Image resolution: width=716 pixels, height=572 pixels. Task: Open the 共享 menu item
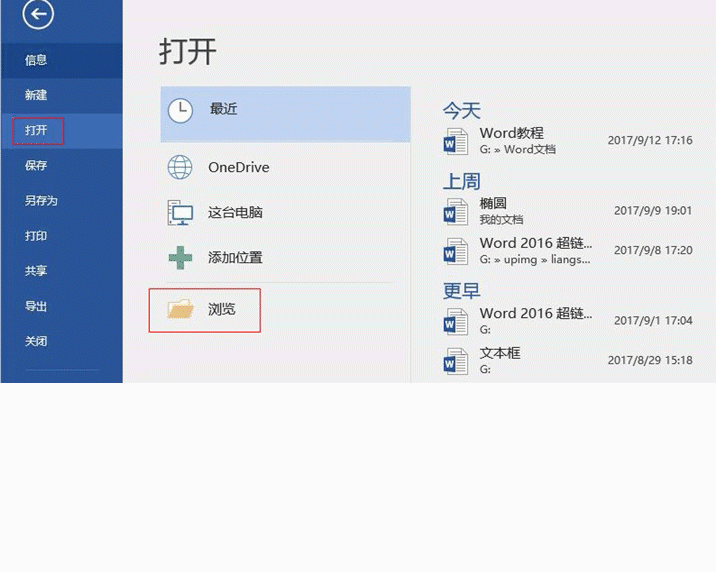pos(62,271)
